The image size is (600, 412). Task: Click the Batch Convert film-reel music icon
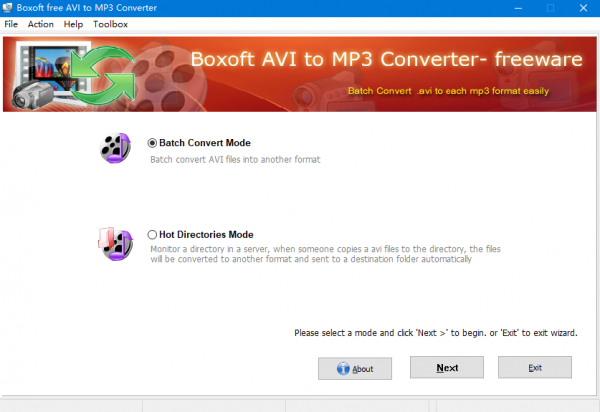(116, 148)
